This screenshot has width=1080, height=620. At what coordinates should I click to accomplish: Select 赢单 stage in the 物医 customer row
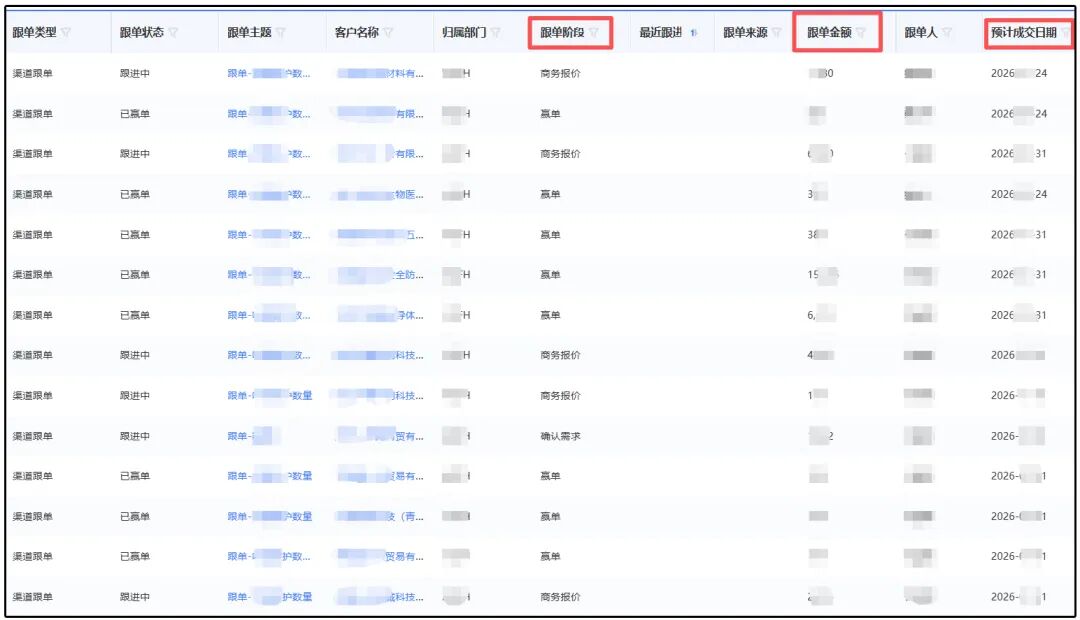(x=550, y=194)
